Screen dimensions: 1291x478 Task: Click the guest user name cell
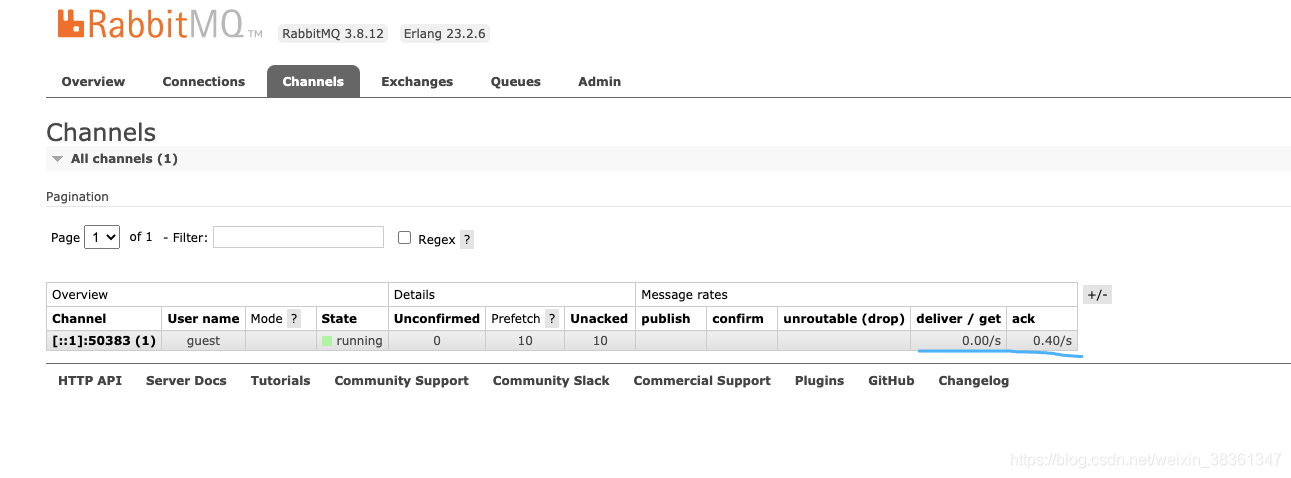point(203,341)
